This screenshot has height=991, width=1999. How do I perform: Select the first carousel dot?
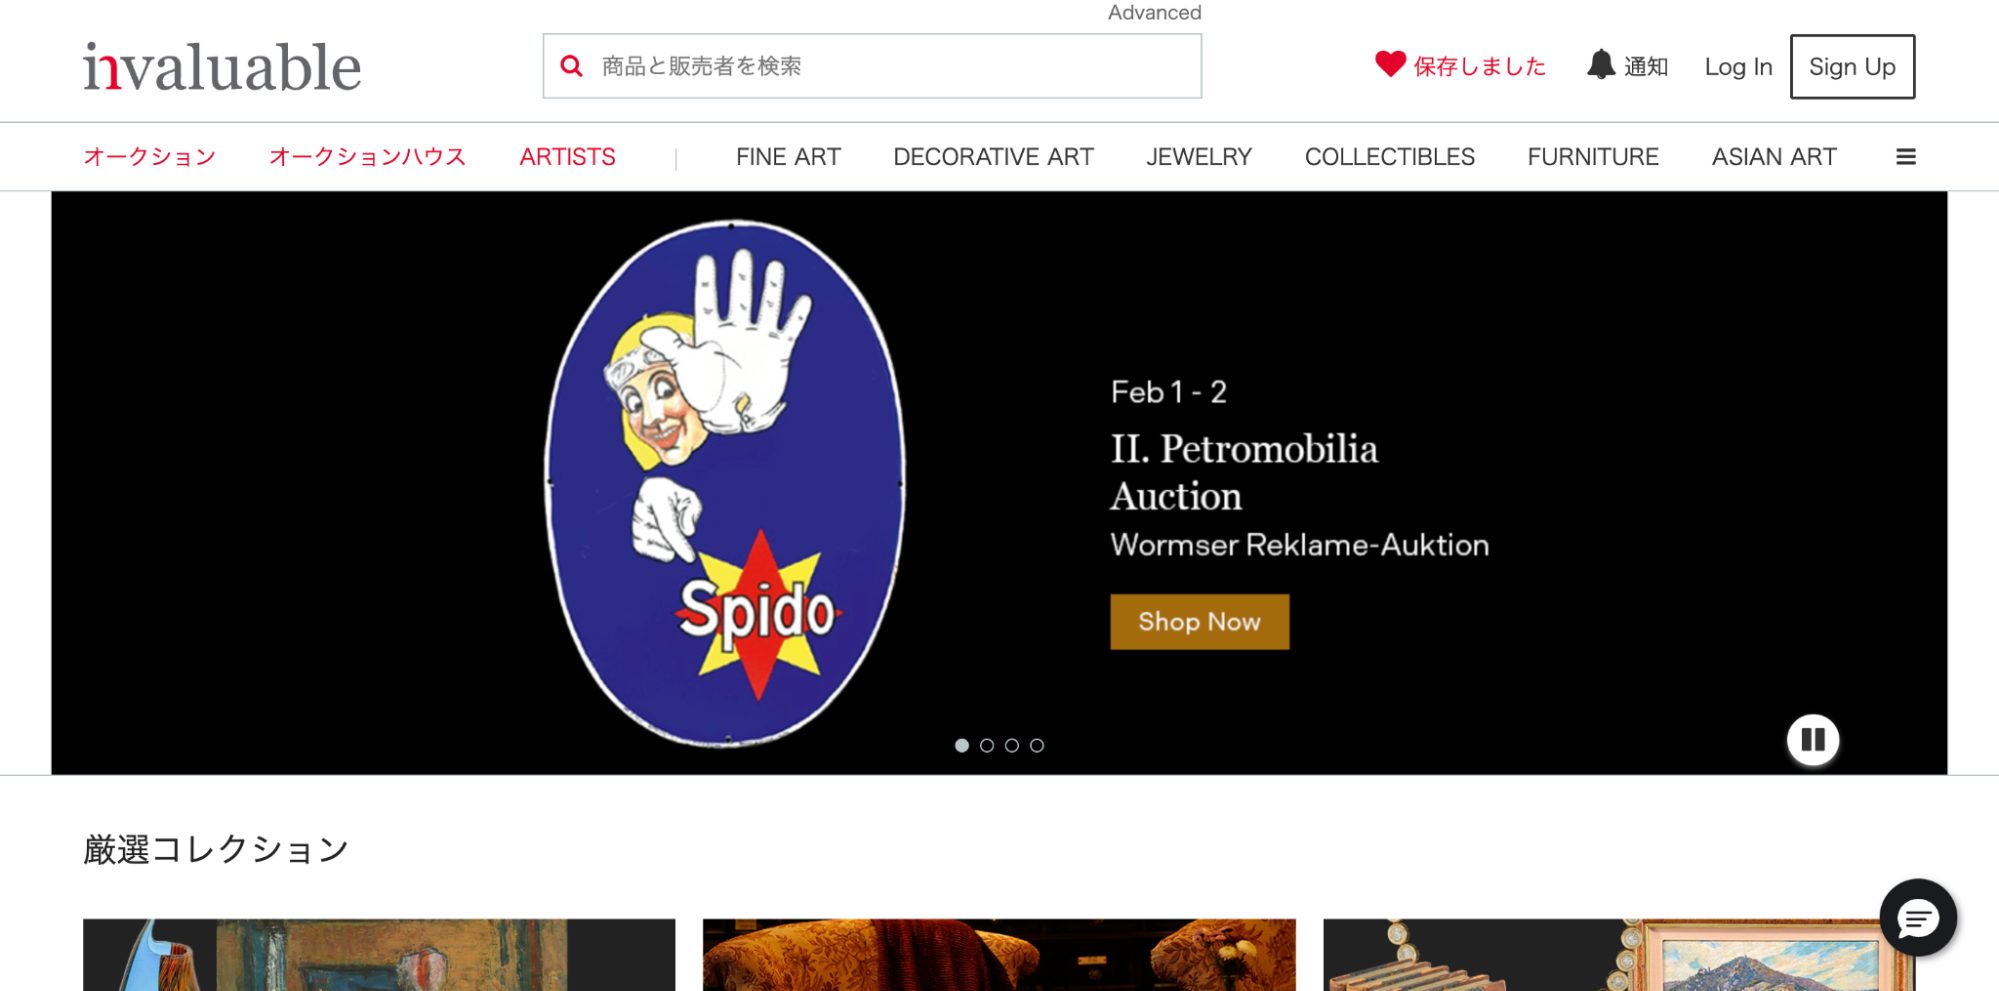pos(962,745)
